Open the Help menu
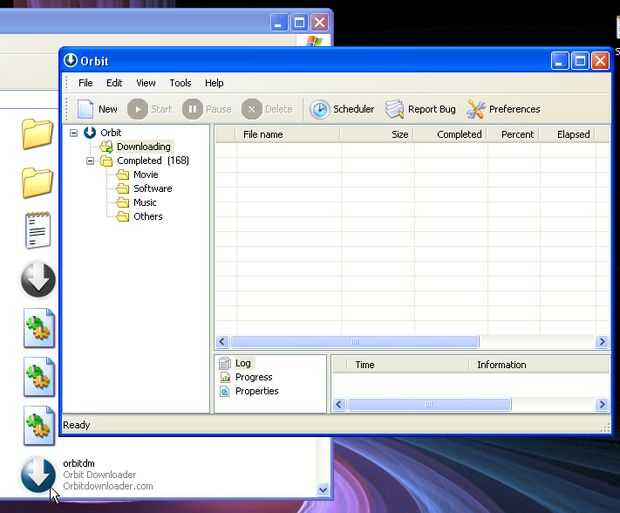This screenshot has width=620, height=513. tap(214, 83)
